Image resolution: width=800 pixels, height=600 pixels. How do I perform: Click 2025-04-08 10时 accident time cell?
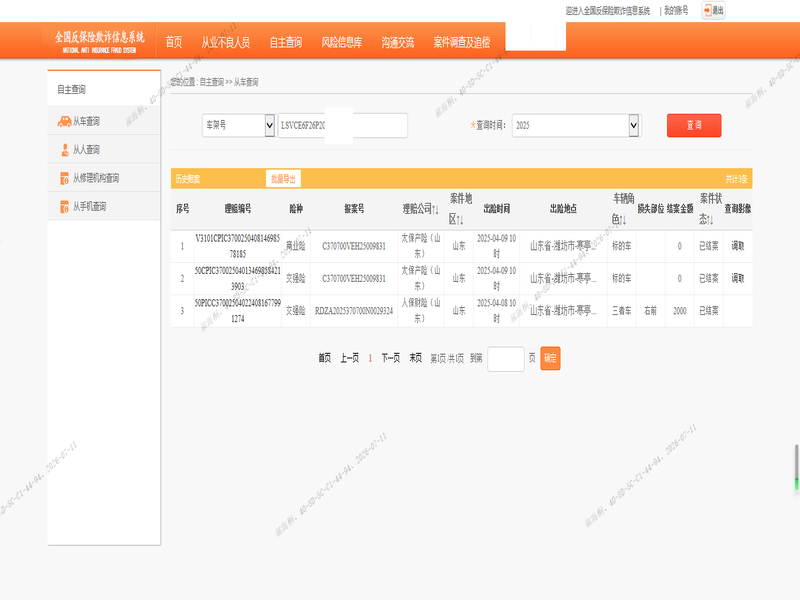496,310
